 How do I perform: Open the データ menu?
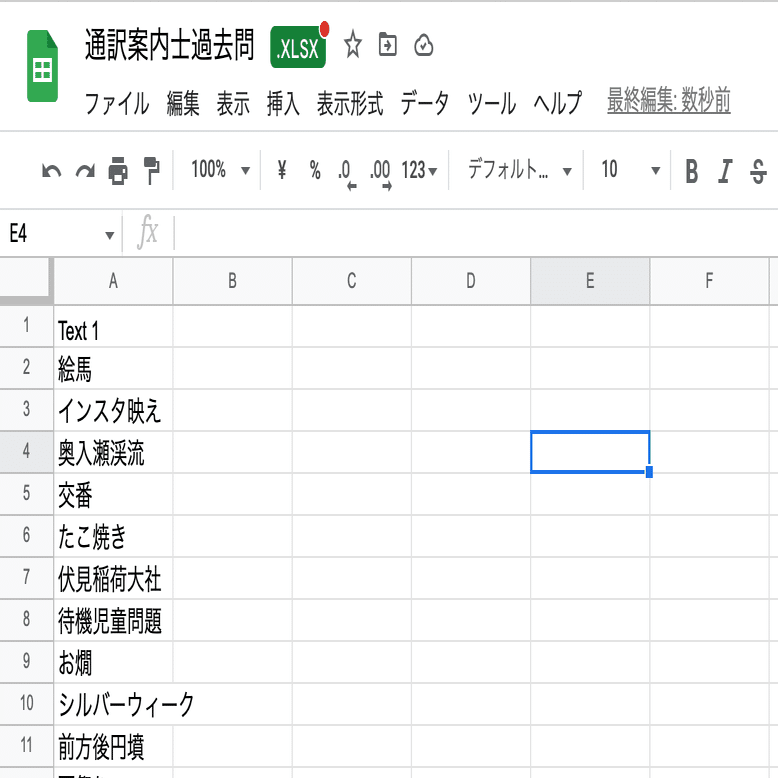[x=425, y=103]
